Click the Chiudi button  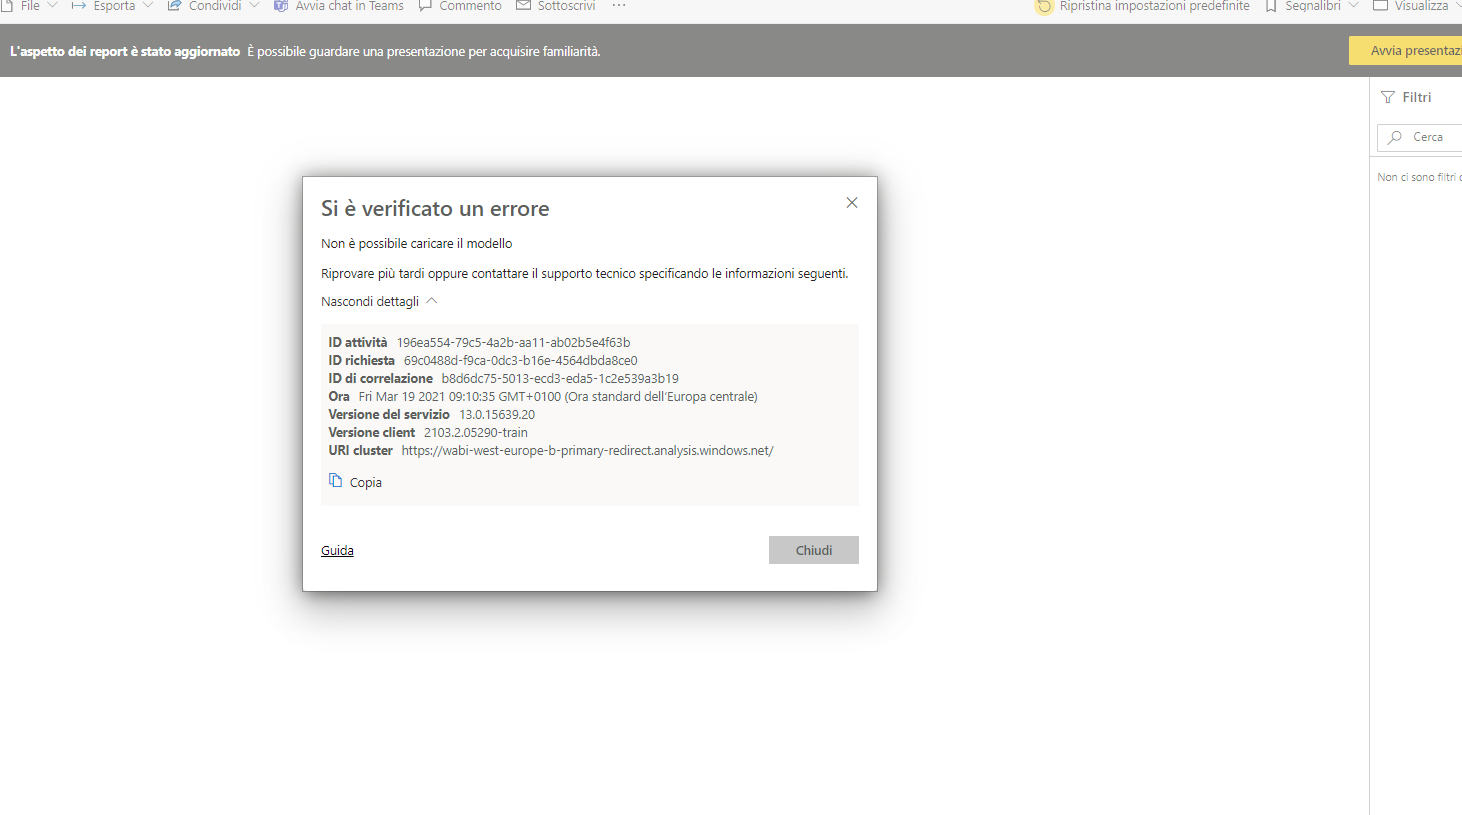pos(814,550)
